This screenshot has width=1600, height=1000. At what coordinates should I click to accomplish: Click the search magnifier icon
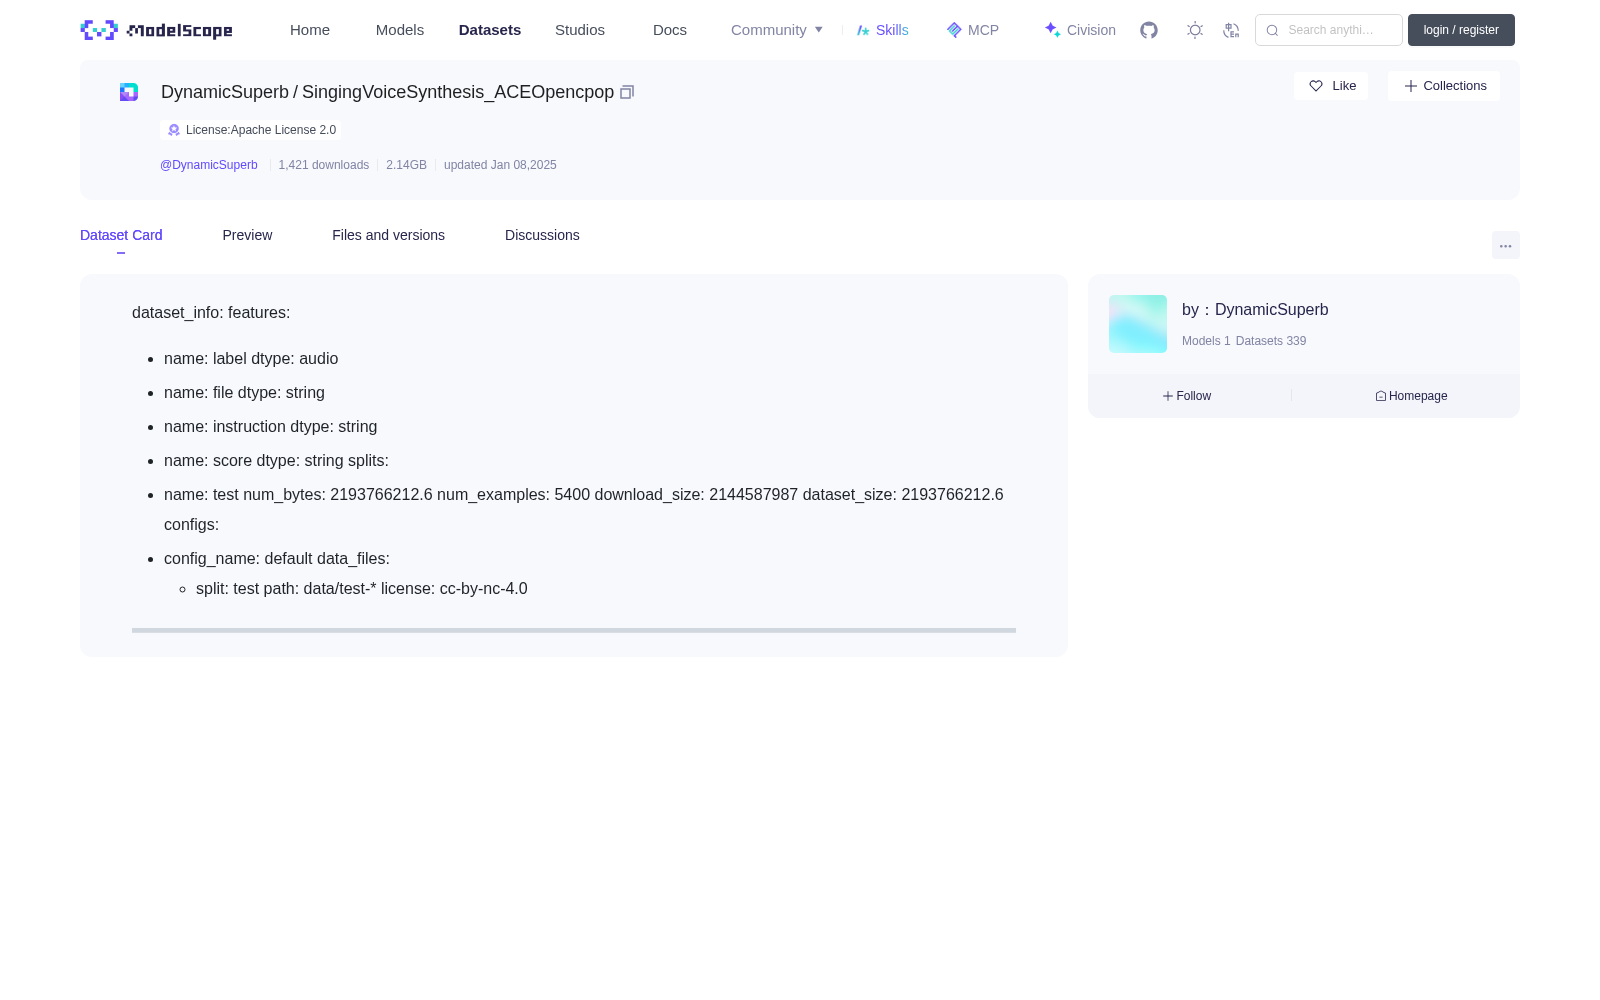coord(1273,30)
